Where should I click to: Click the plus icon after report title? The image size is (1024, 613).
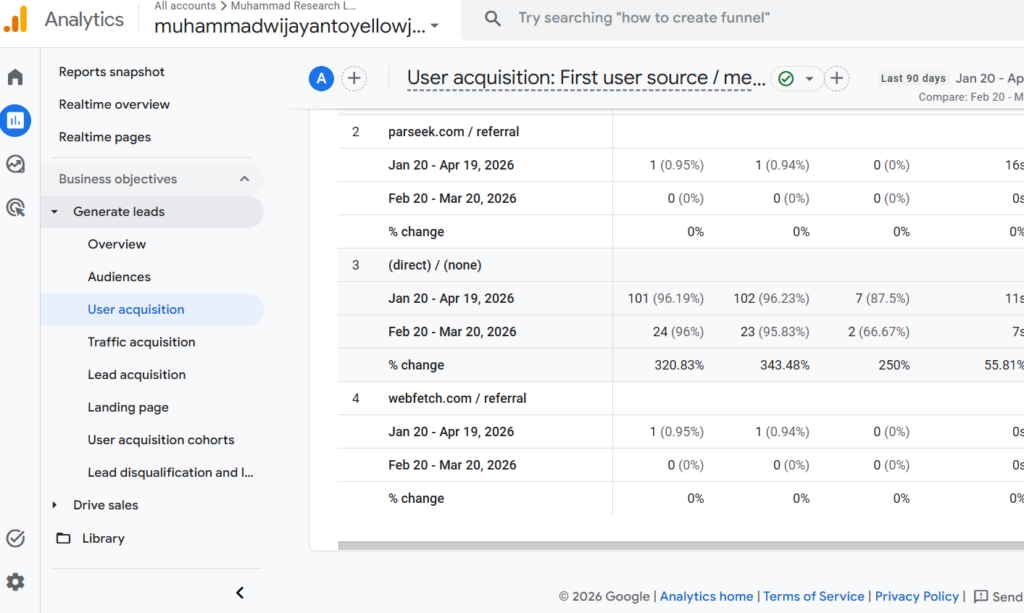[x=837, y=78]
